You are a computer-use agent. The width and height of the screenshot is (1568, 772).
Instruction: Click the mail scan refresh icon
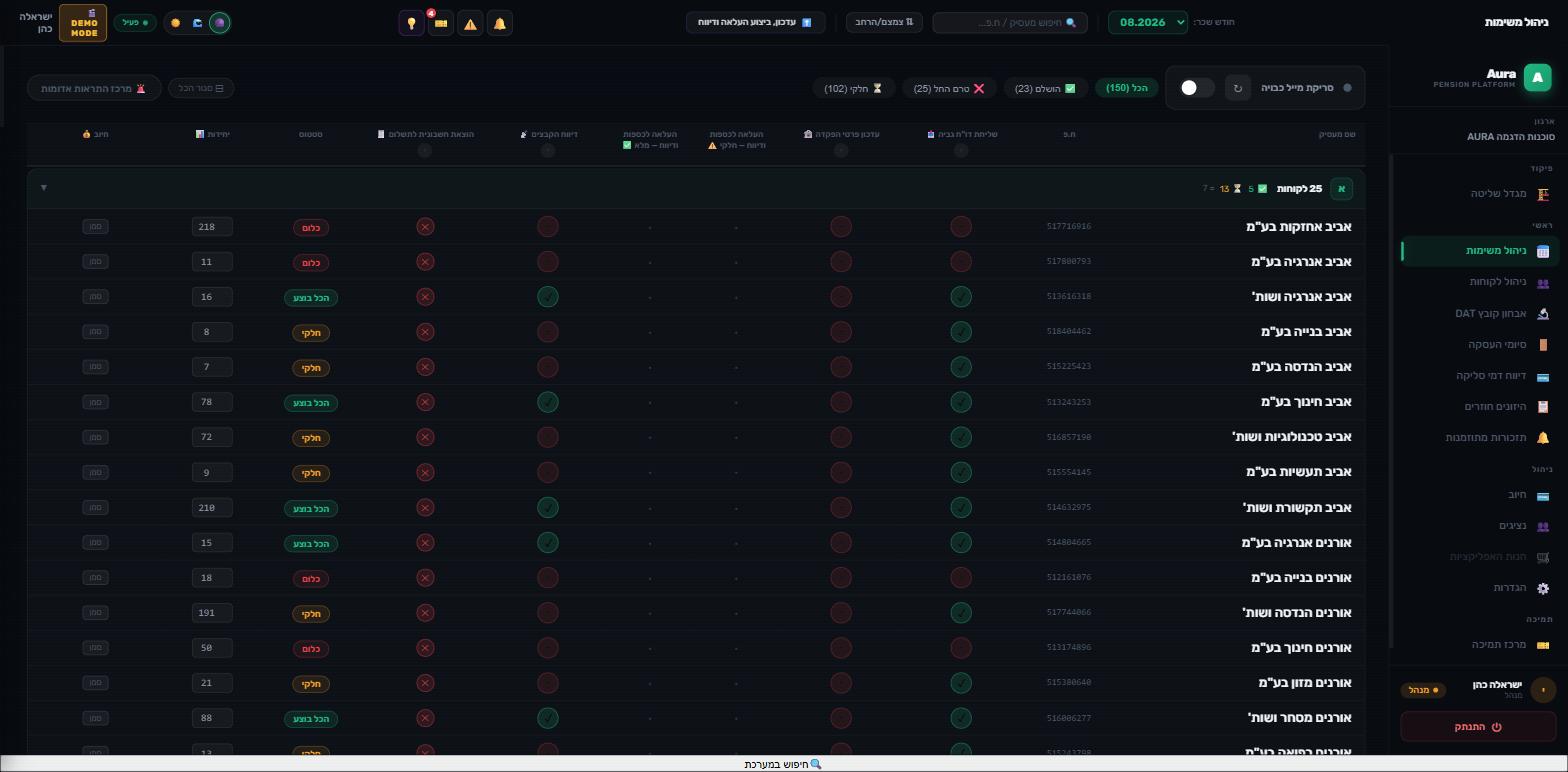tap(1237, 88)
